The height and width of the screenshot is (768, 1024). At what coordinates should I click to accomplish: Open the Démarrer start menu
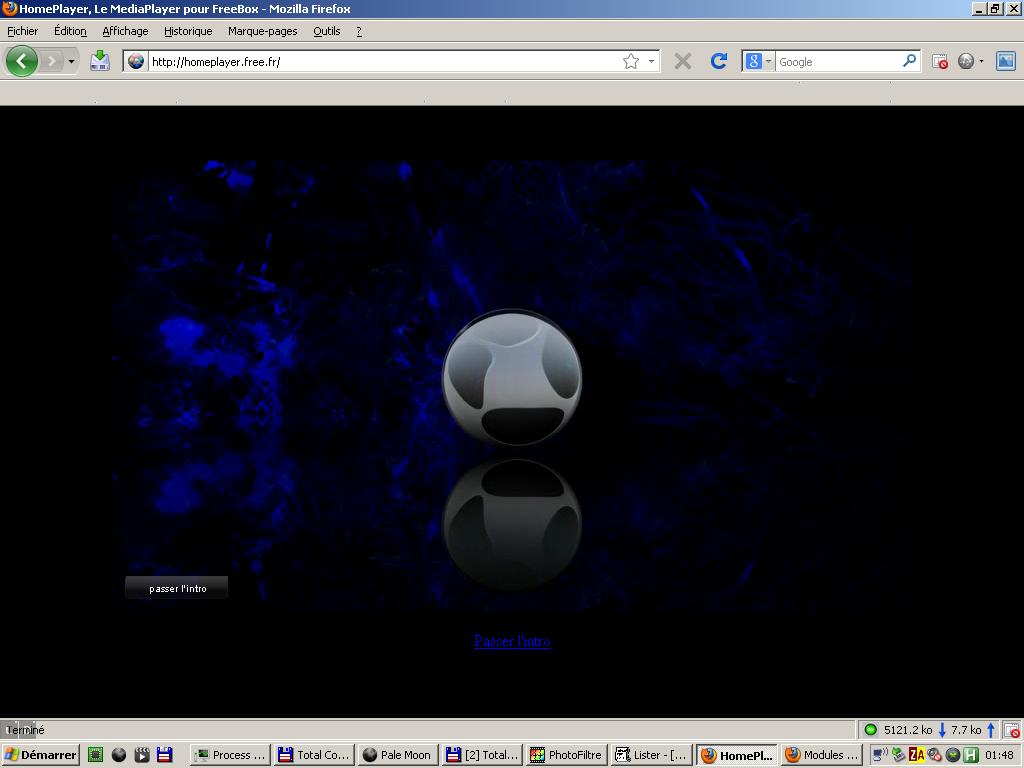pyautogui.click(x=40, y=755)
